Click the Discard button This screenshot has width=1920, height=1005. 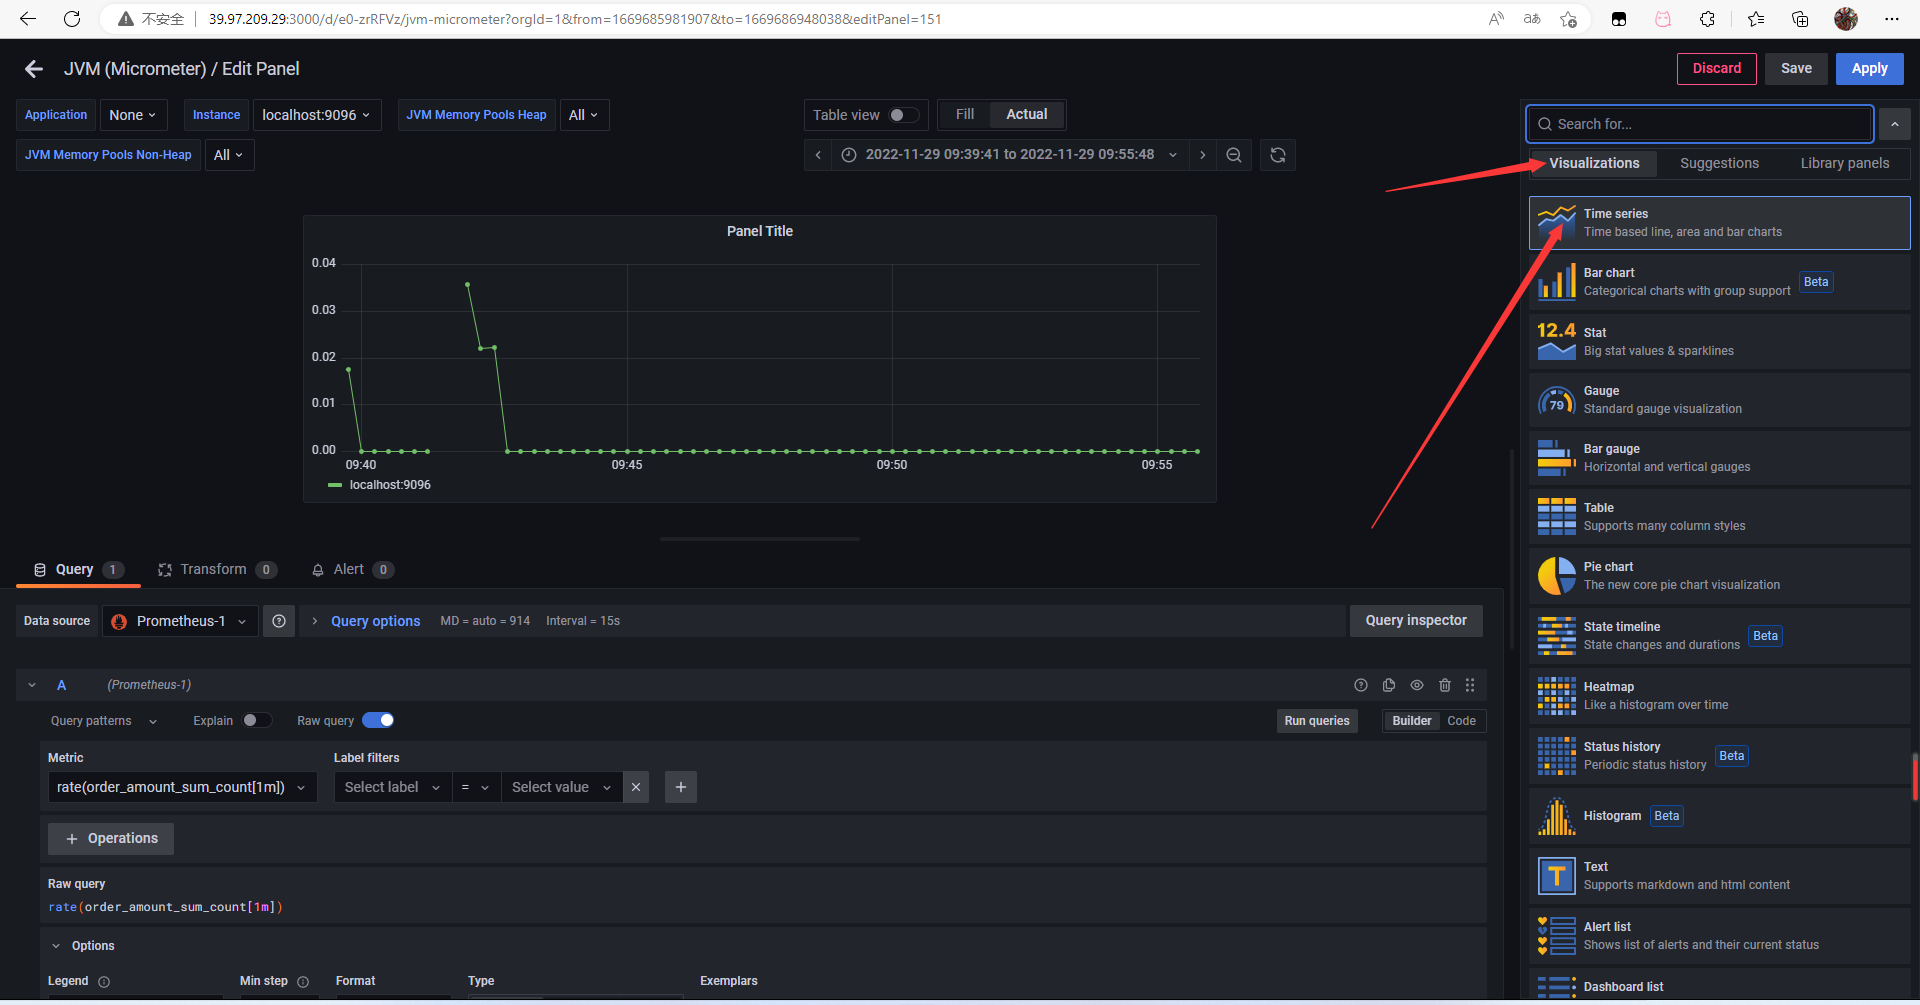[1717, 69]
